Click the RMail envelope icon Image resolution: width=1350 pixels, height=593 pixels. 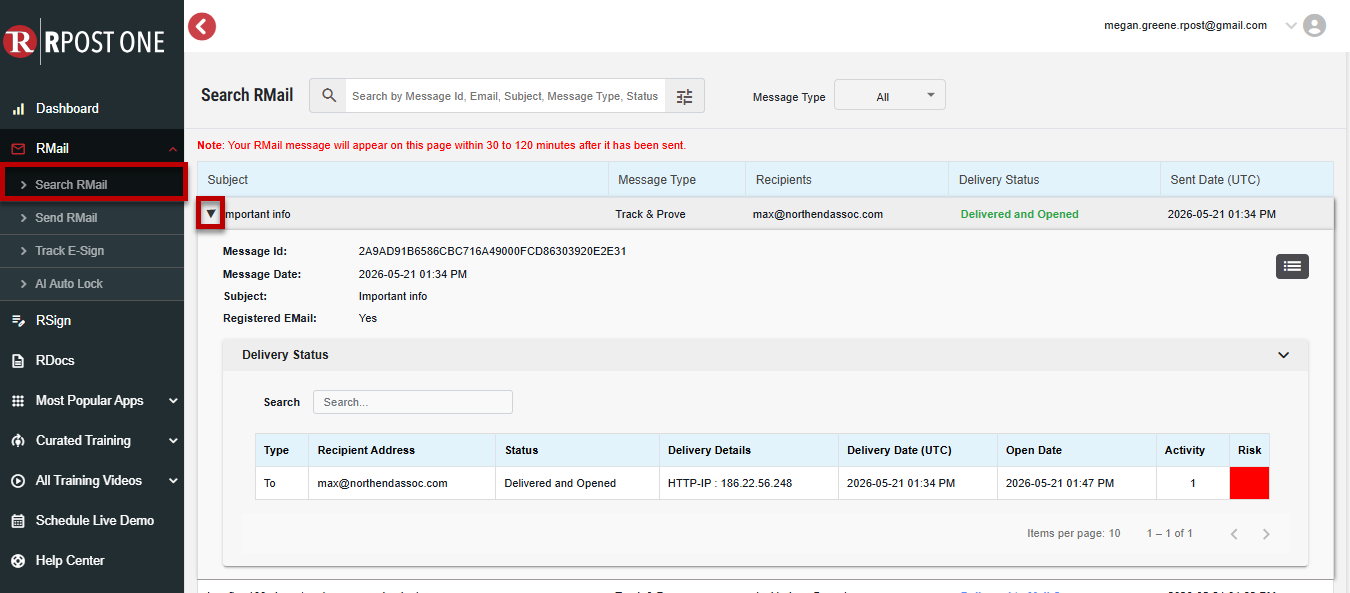18,149
